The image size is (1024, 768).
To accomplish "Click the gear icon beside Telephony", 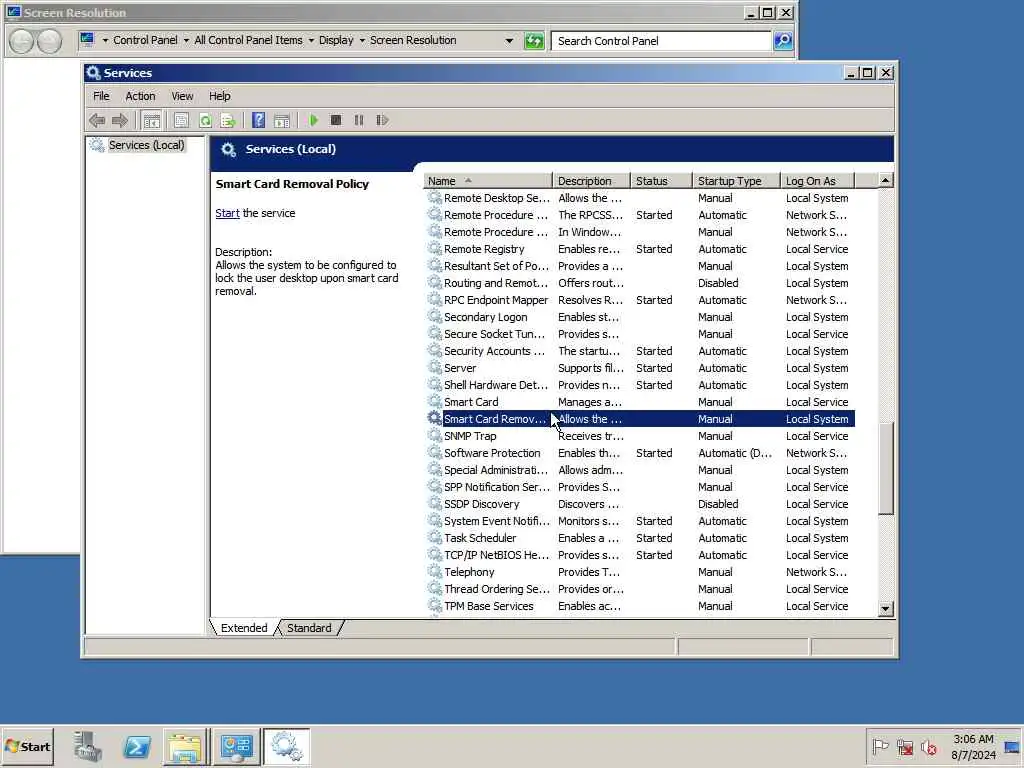I will [x=434, y=571].
